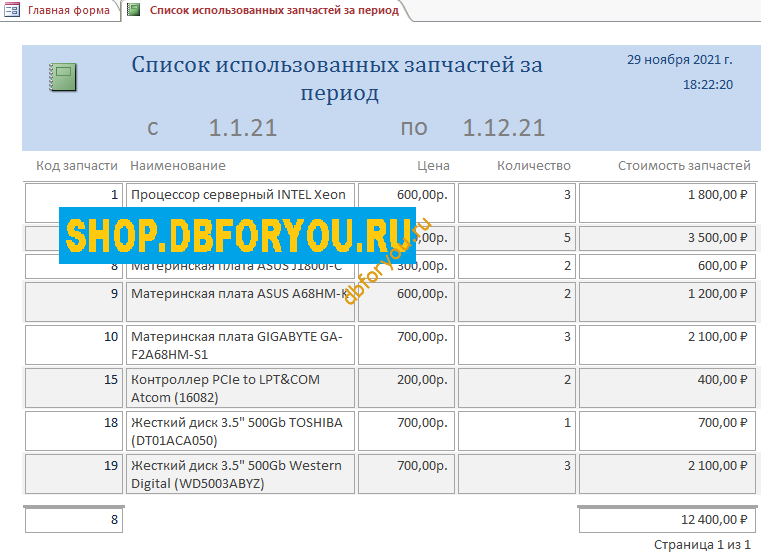Image resolution: width=761 pixels, height=554 pixels.
Task: Click the Цена column header
Action: 433,166
